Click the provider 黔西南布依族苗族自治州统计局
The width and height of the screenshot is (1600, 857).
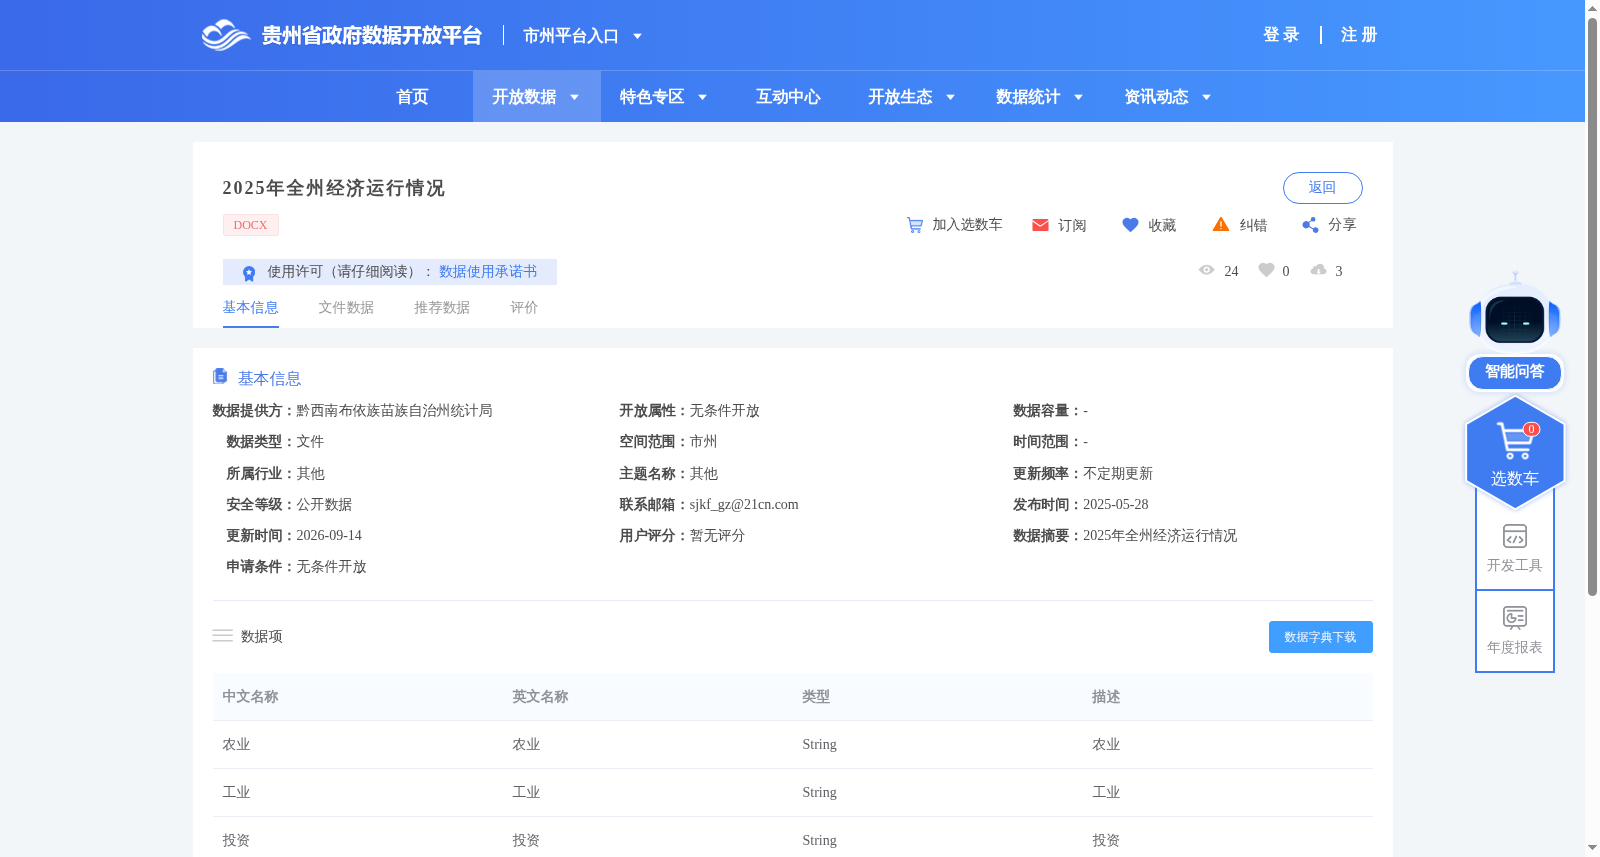point(394,411)
